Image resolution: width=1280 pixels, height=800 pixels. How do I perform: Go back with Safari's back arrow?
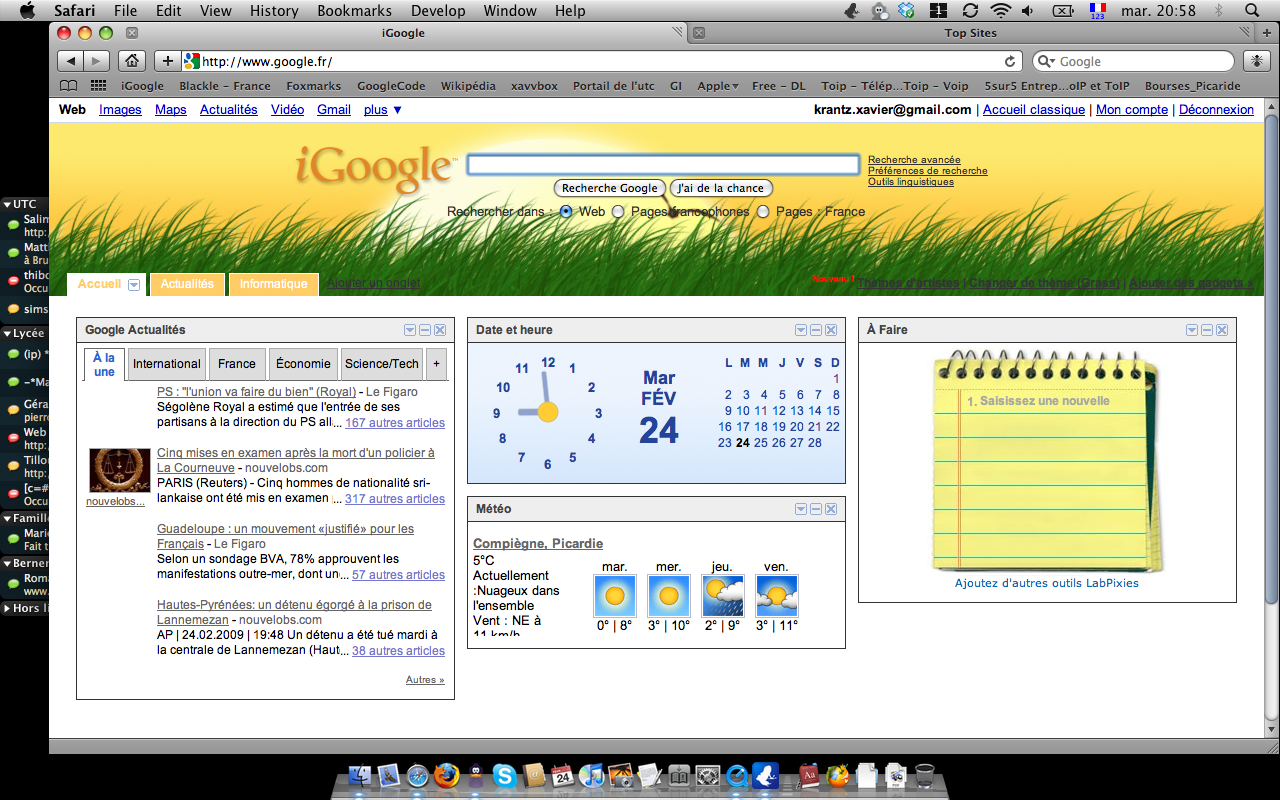[71, 61]
